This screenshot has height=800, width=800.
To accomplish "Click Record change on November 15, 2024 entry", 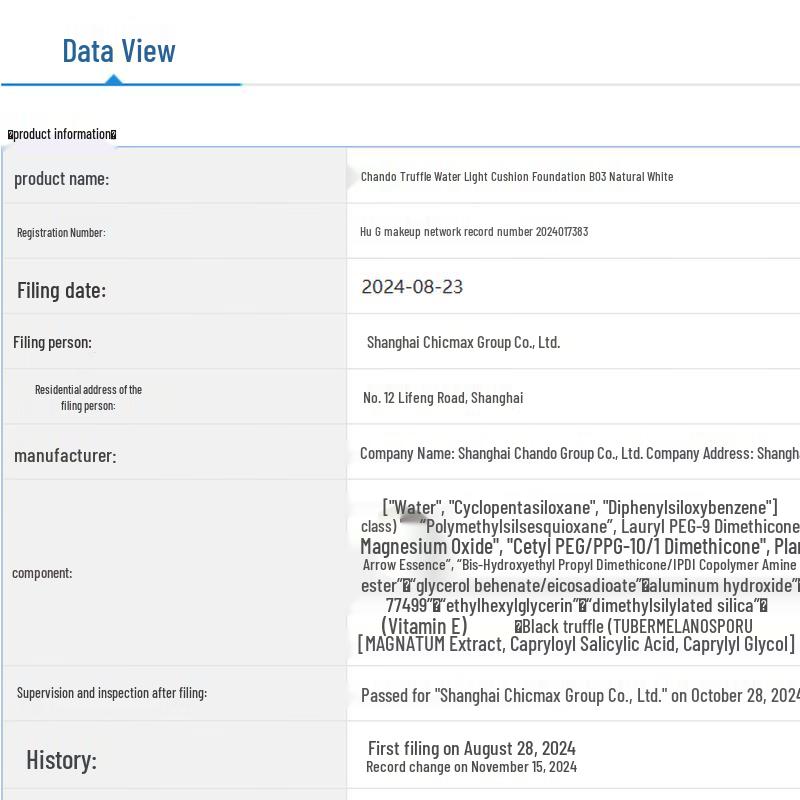I will [471, 767].
